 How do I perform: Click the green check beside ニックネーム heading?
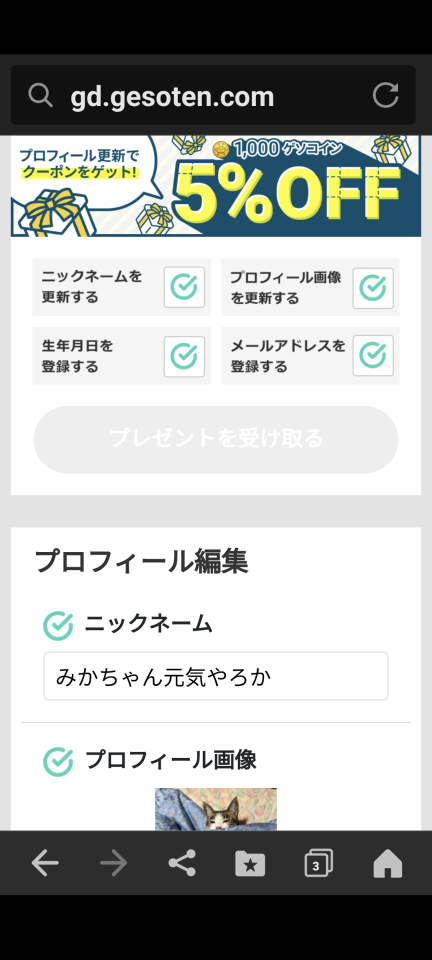[x=58, y=626]
